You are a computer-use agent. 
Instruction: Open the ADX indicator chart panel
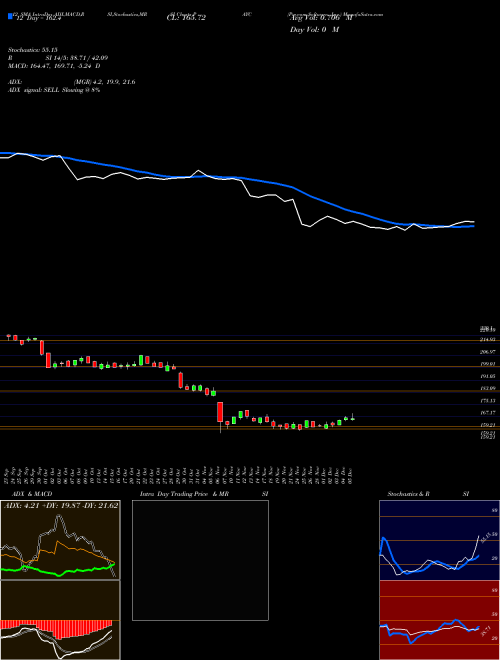60,540
